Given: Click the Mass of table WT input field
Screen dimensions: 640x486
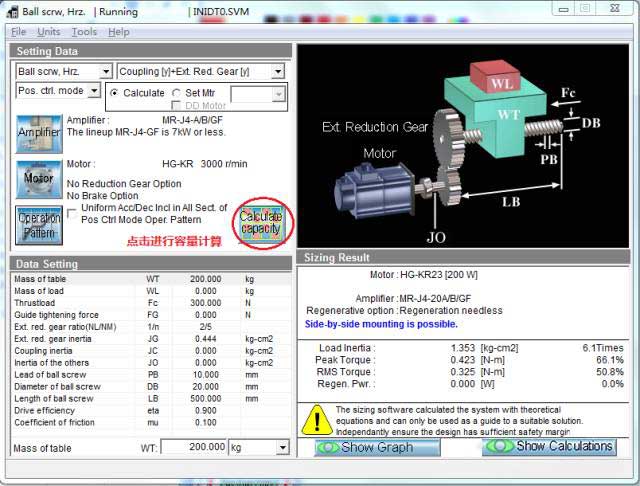Looking at the screenshot, I should (x=194, y=447).
